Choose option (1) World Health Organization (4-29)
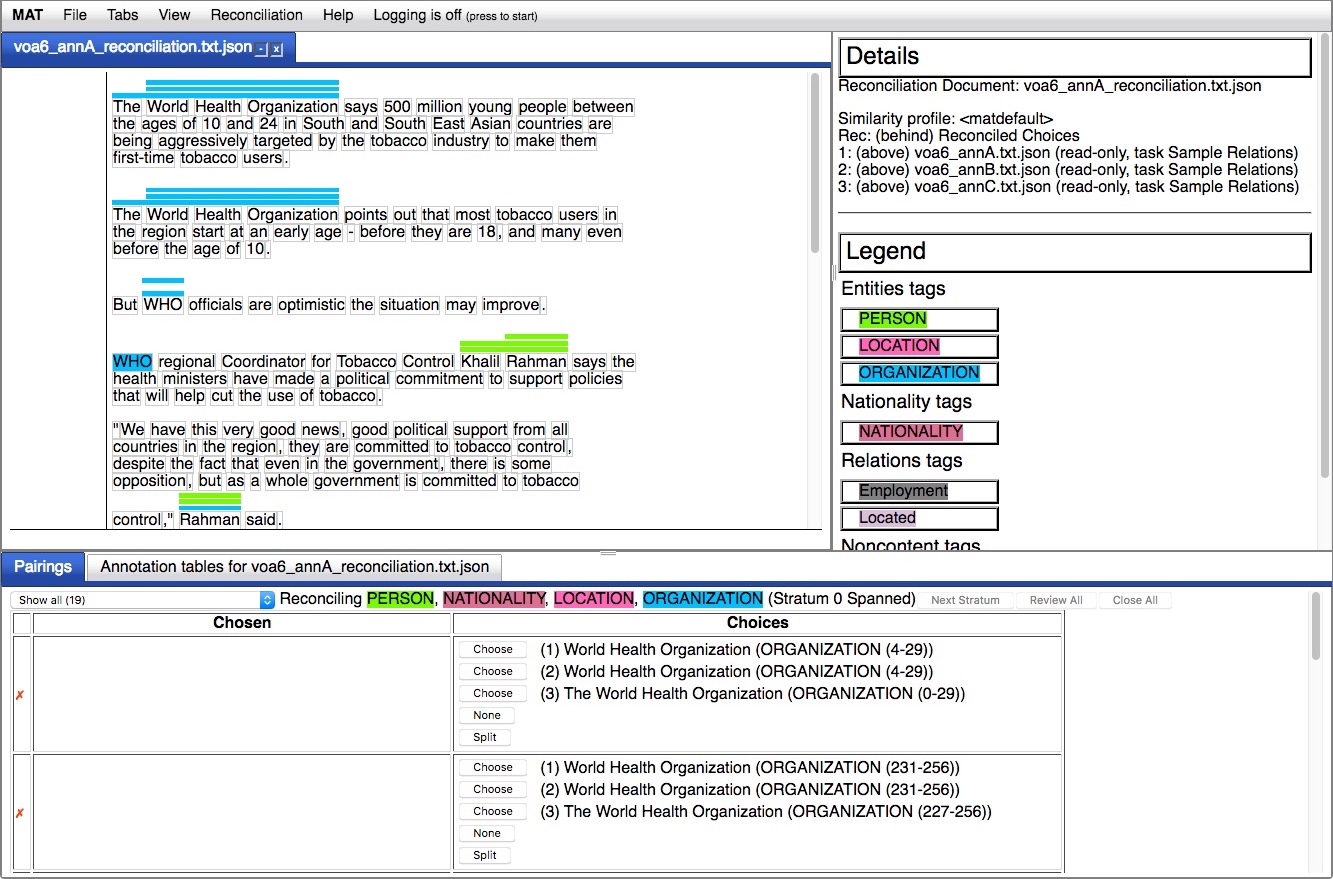The image size is (1333, 879). coord(493,649)
